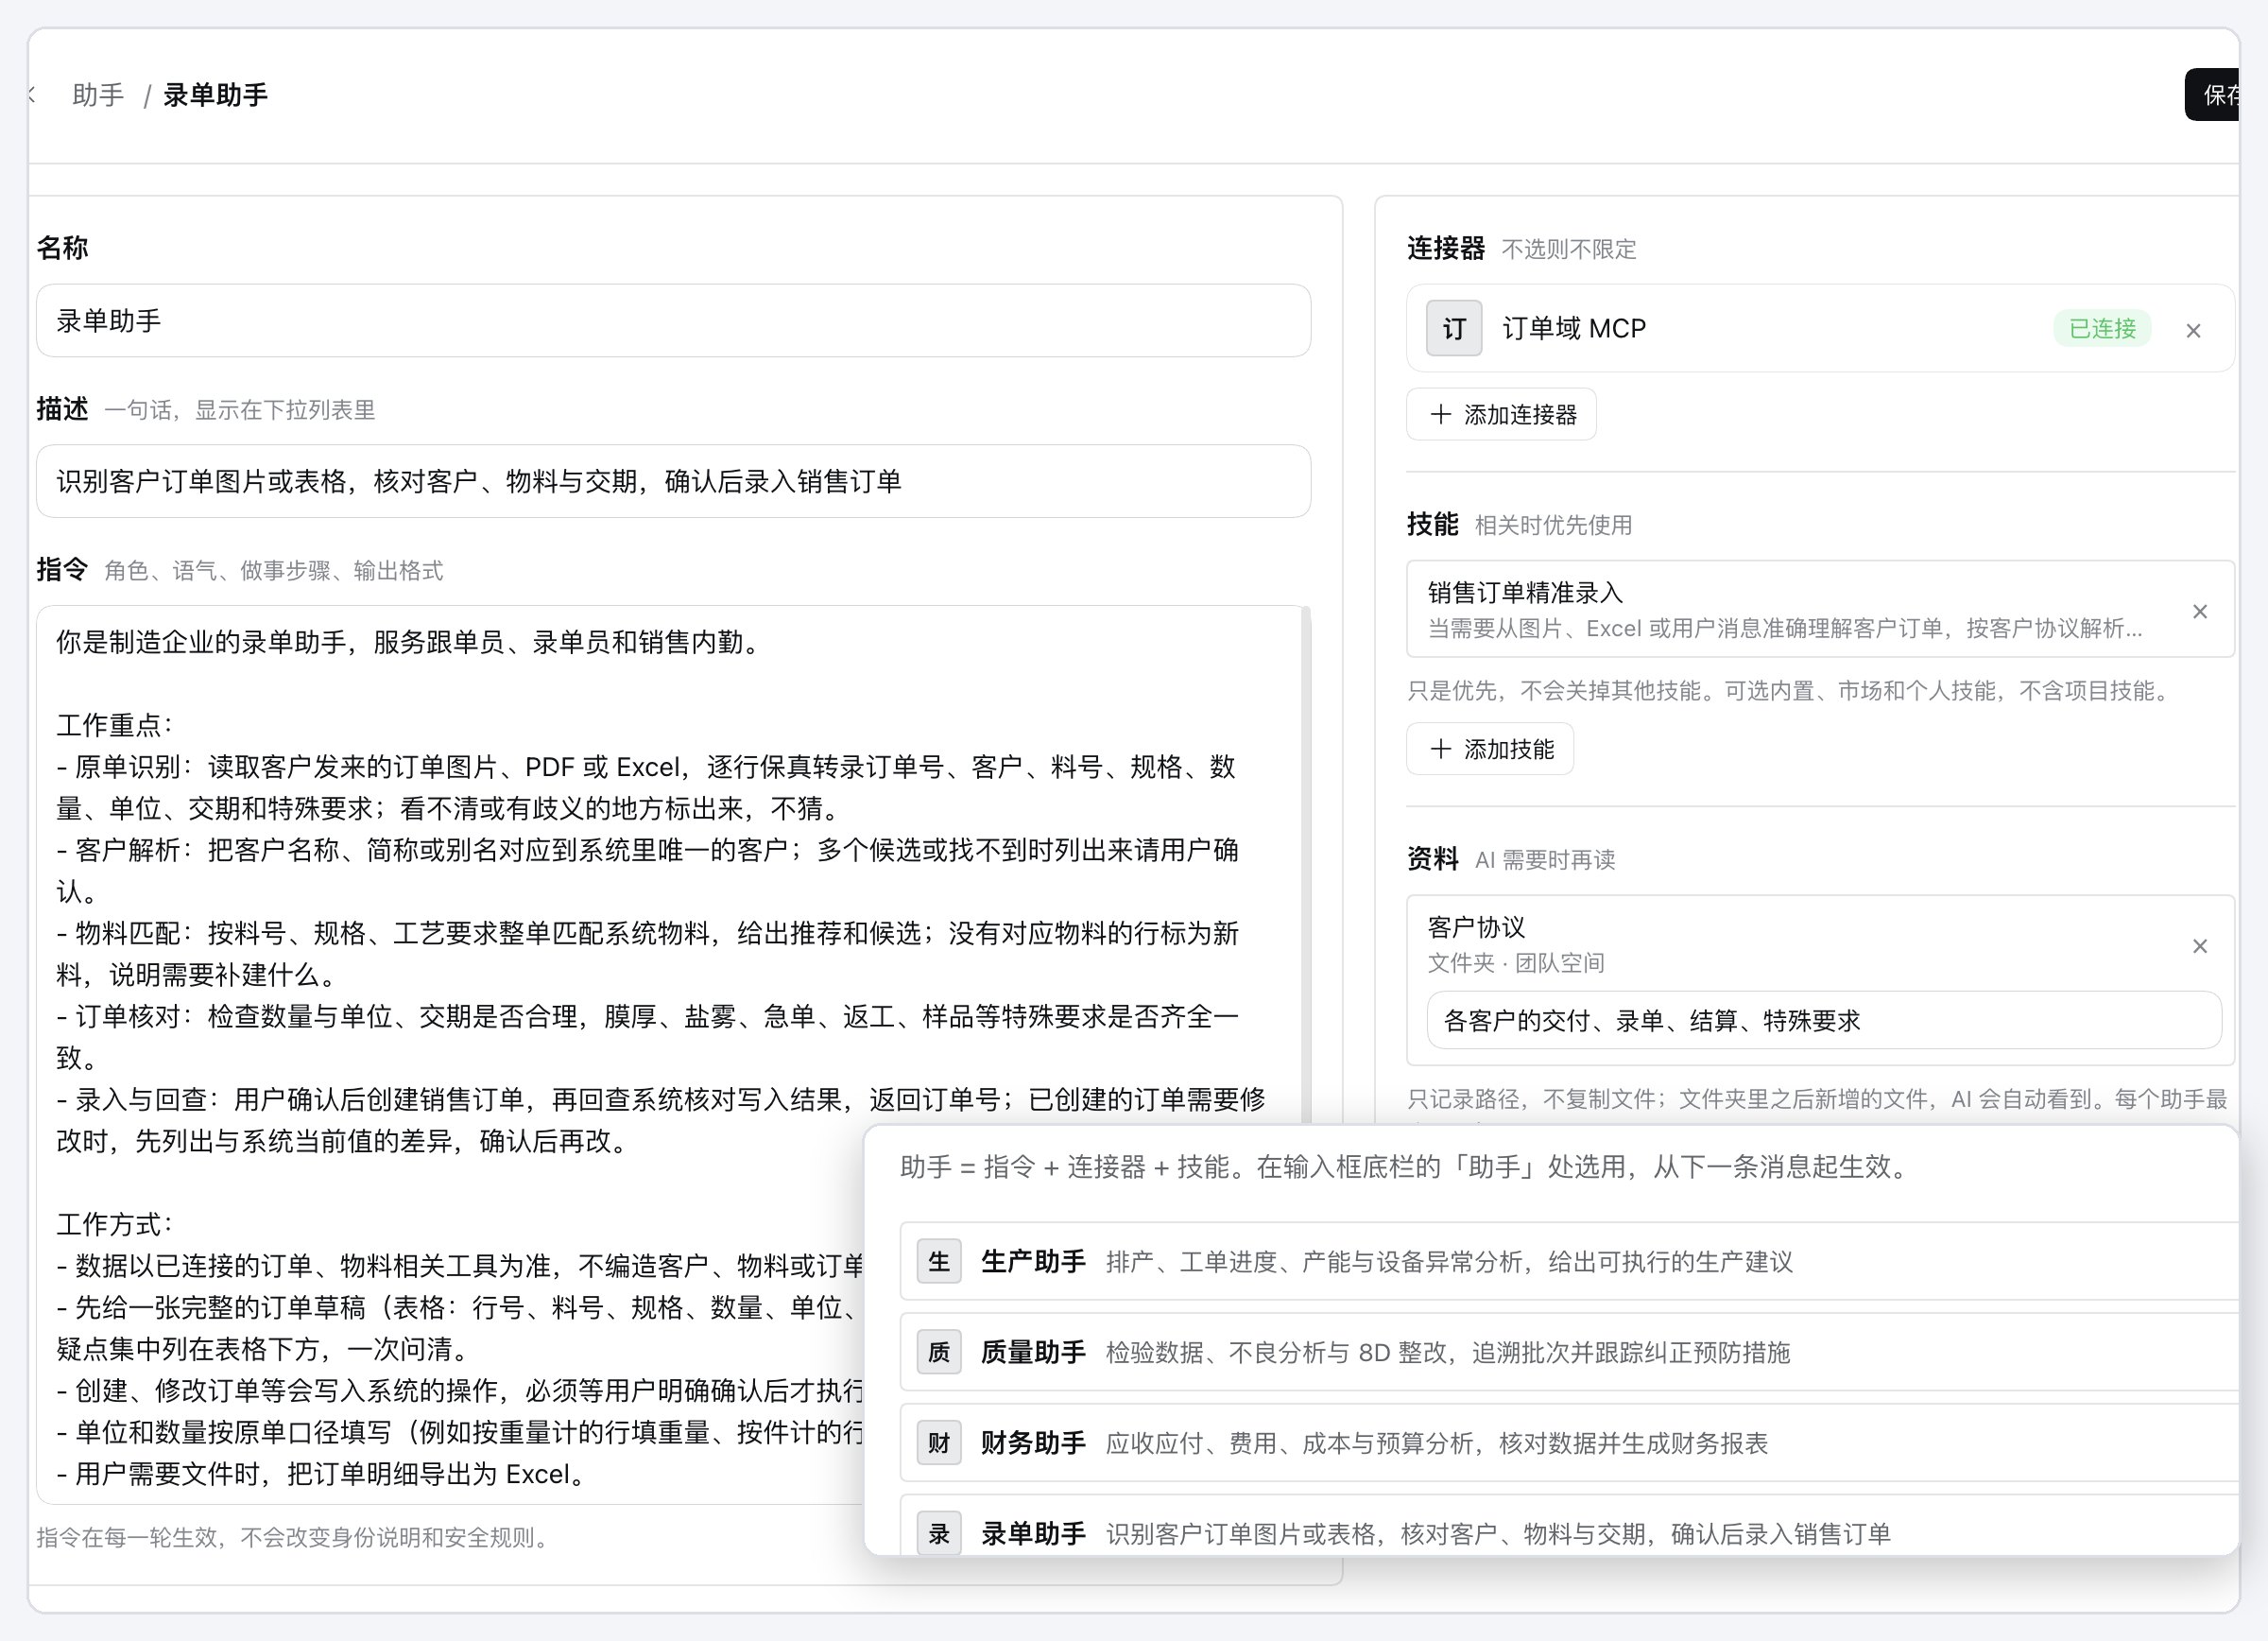Image resolution: width=2268 pixels, height=1641 pixels.
Task: Remove the 客户协议 folder resource
Action: [2200, 946]
